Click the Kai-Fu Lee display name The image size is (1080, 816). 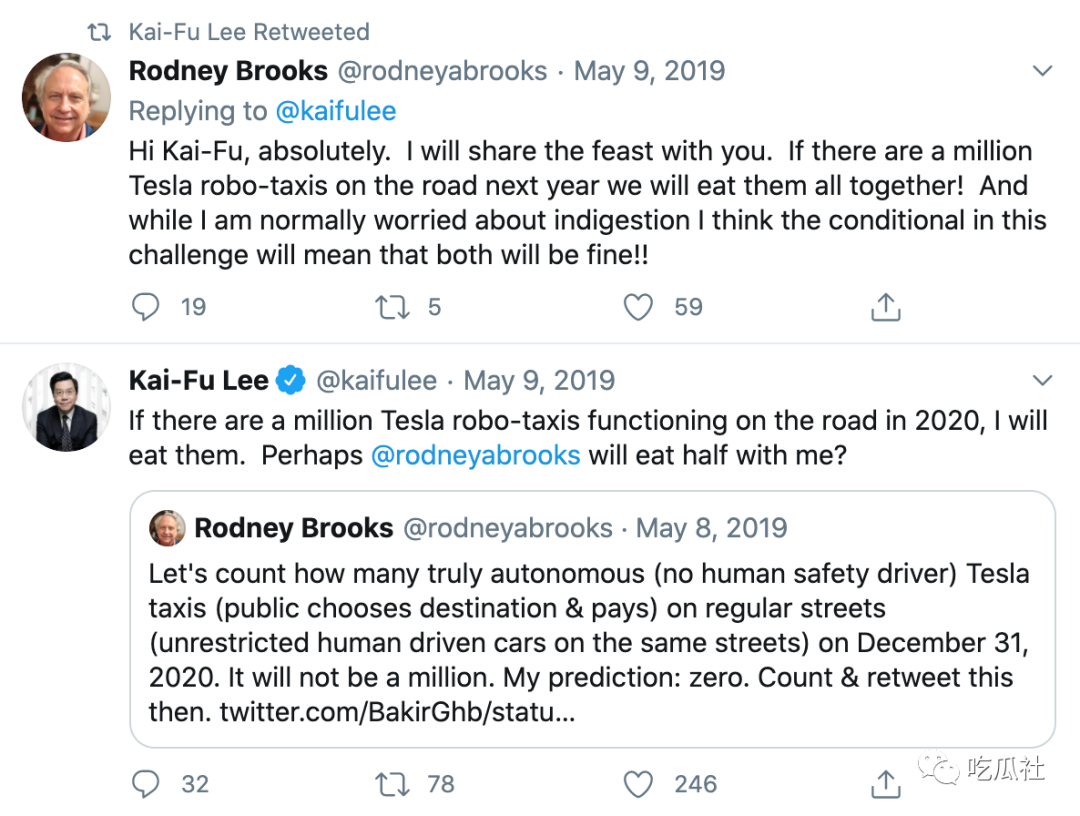198,380
